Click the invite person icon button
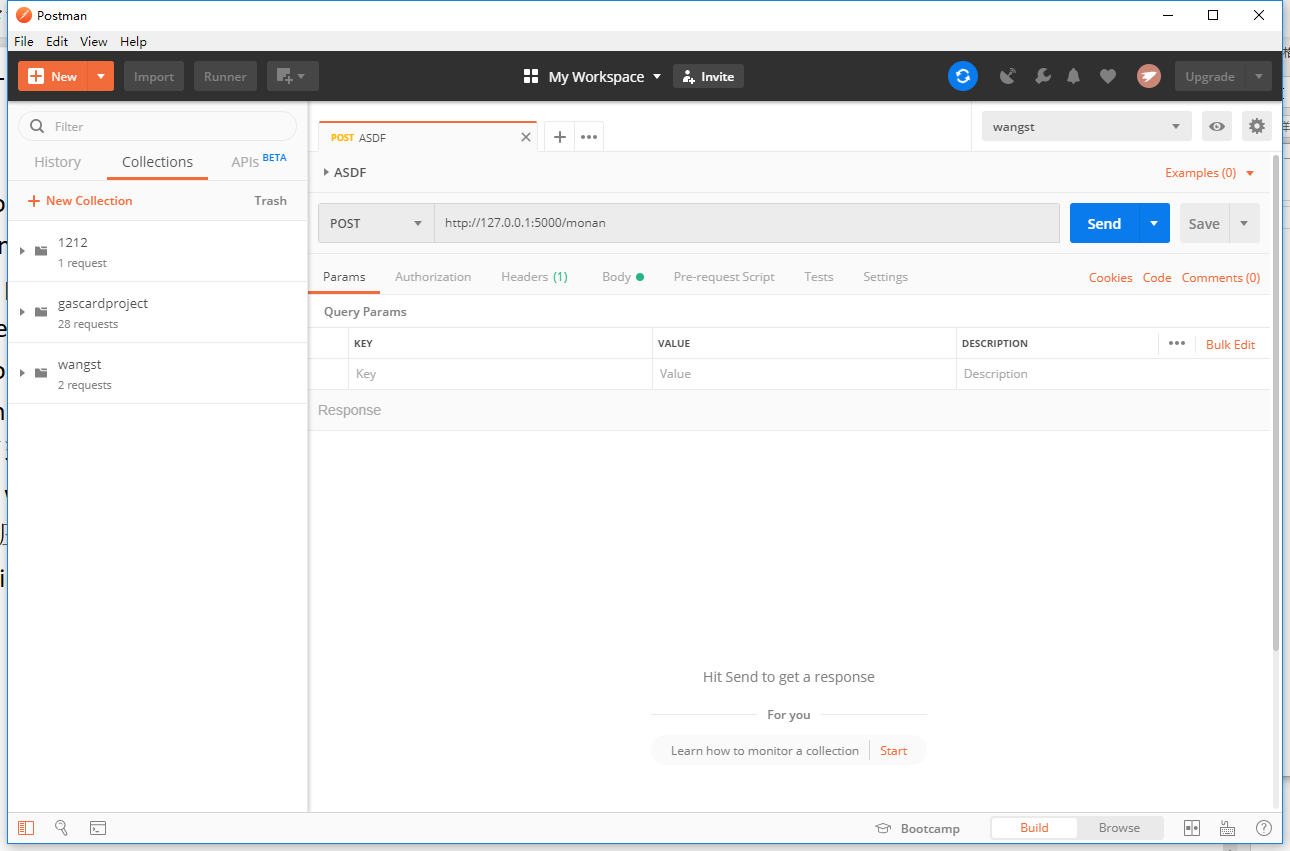The height and width of the screenshot is (851, 1290). (689, 76)
